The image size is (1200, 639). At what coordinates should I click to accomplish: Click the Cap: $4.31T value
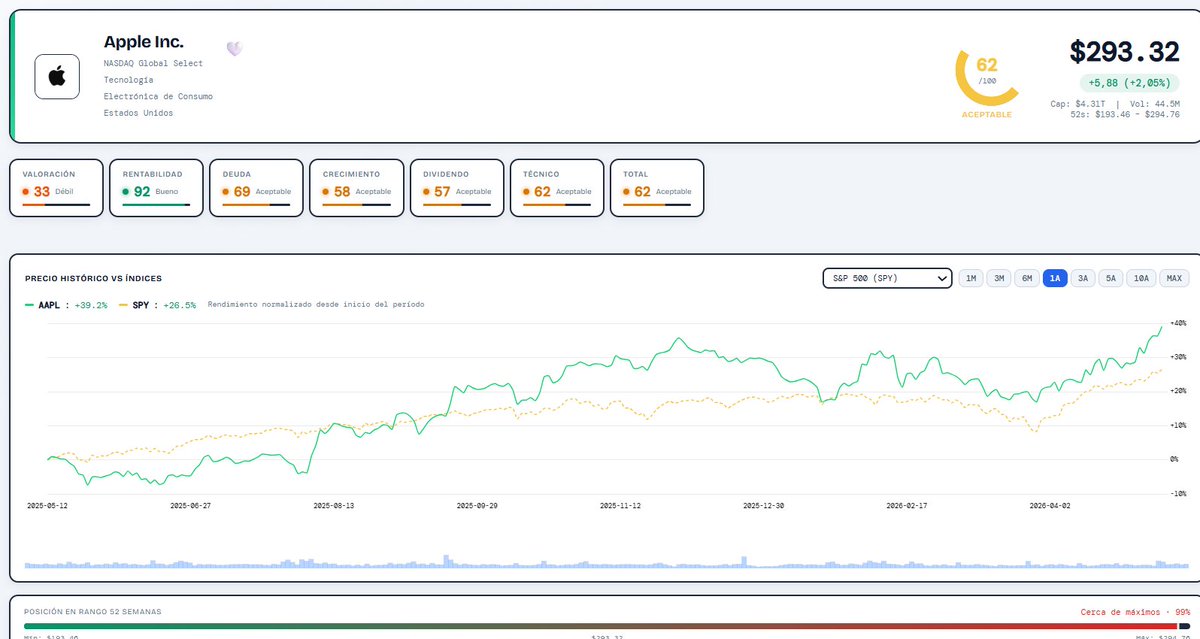pyautogui.click(x=1078, y=103)
